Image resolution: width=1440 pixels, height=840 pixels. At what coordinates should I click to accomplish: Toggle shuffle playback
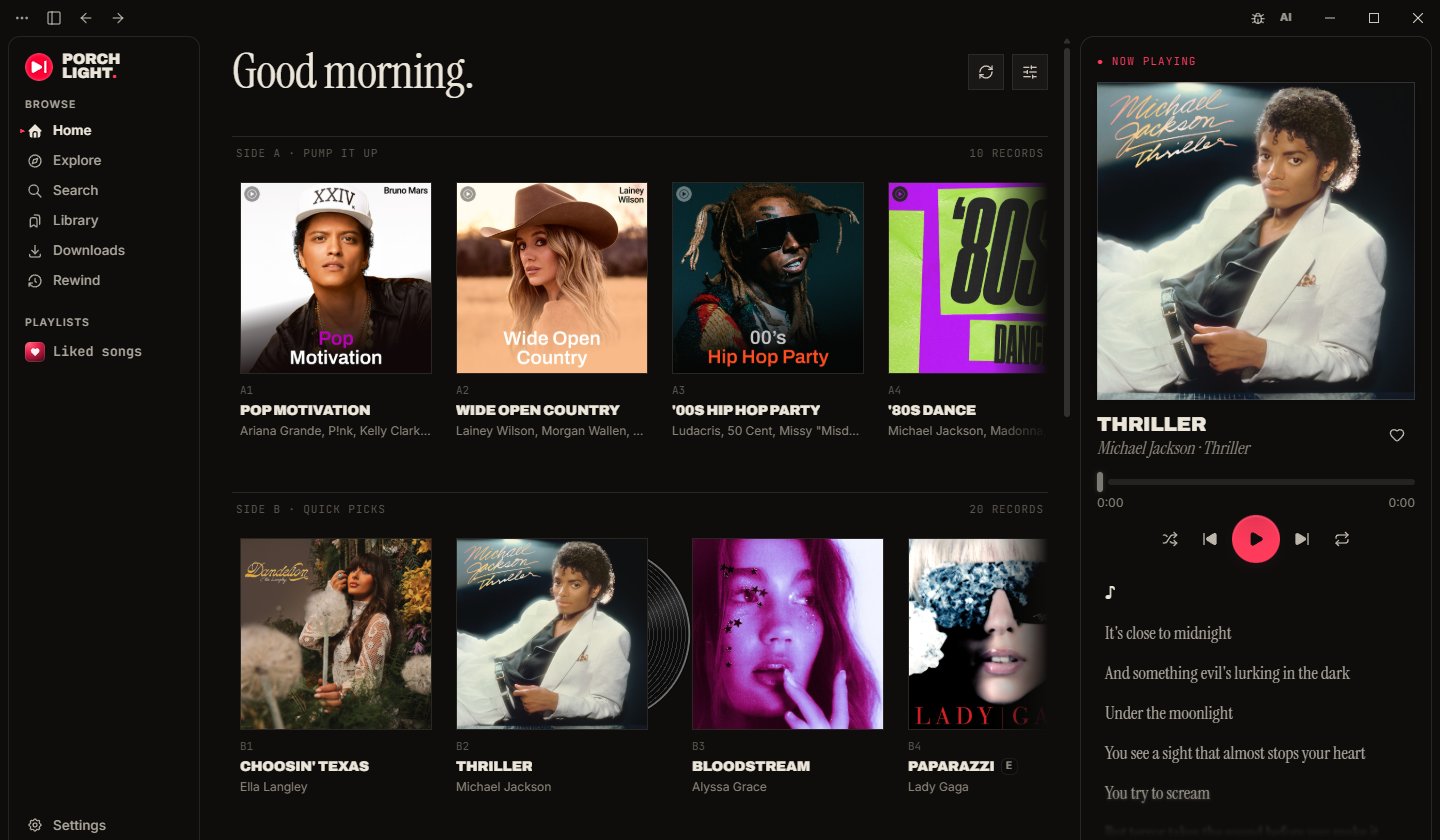tap(1170, 539)
